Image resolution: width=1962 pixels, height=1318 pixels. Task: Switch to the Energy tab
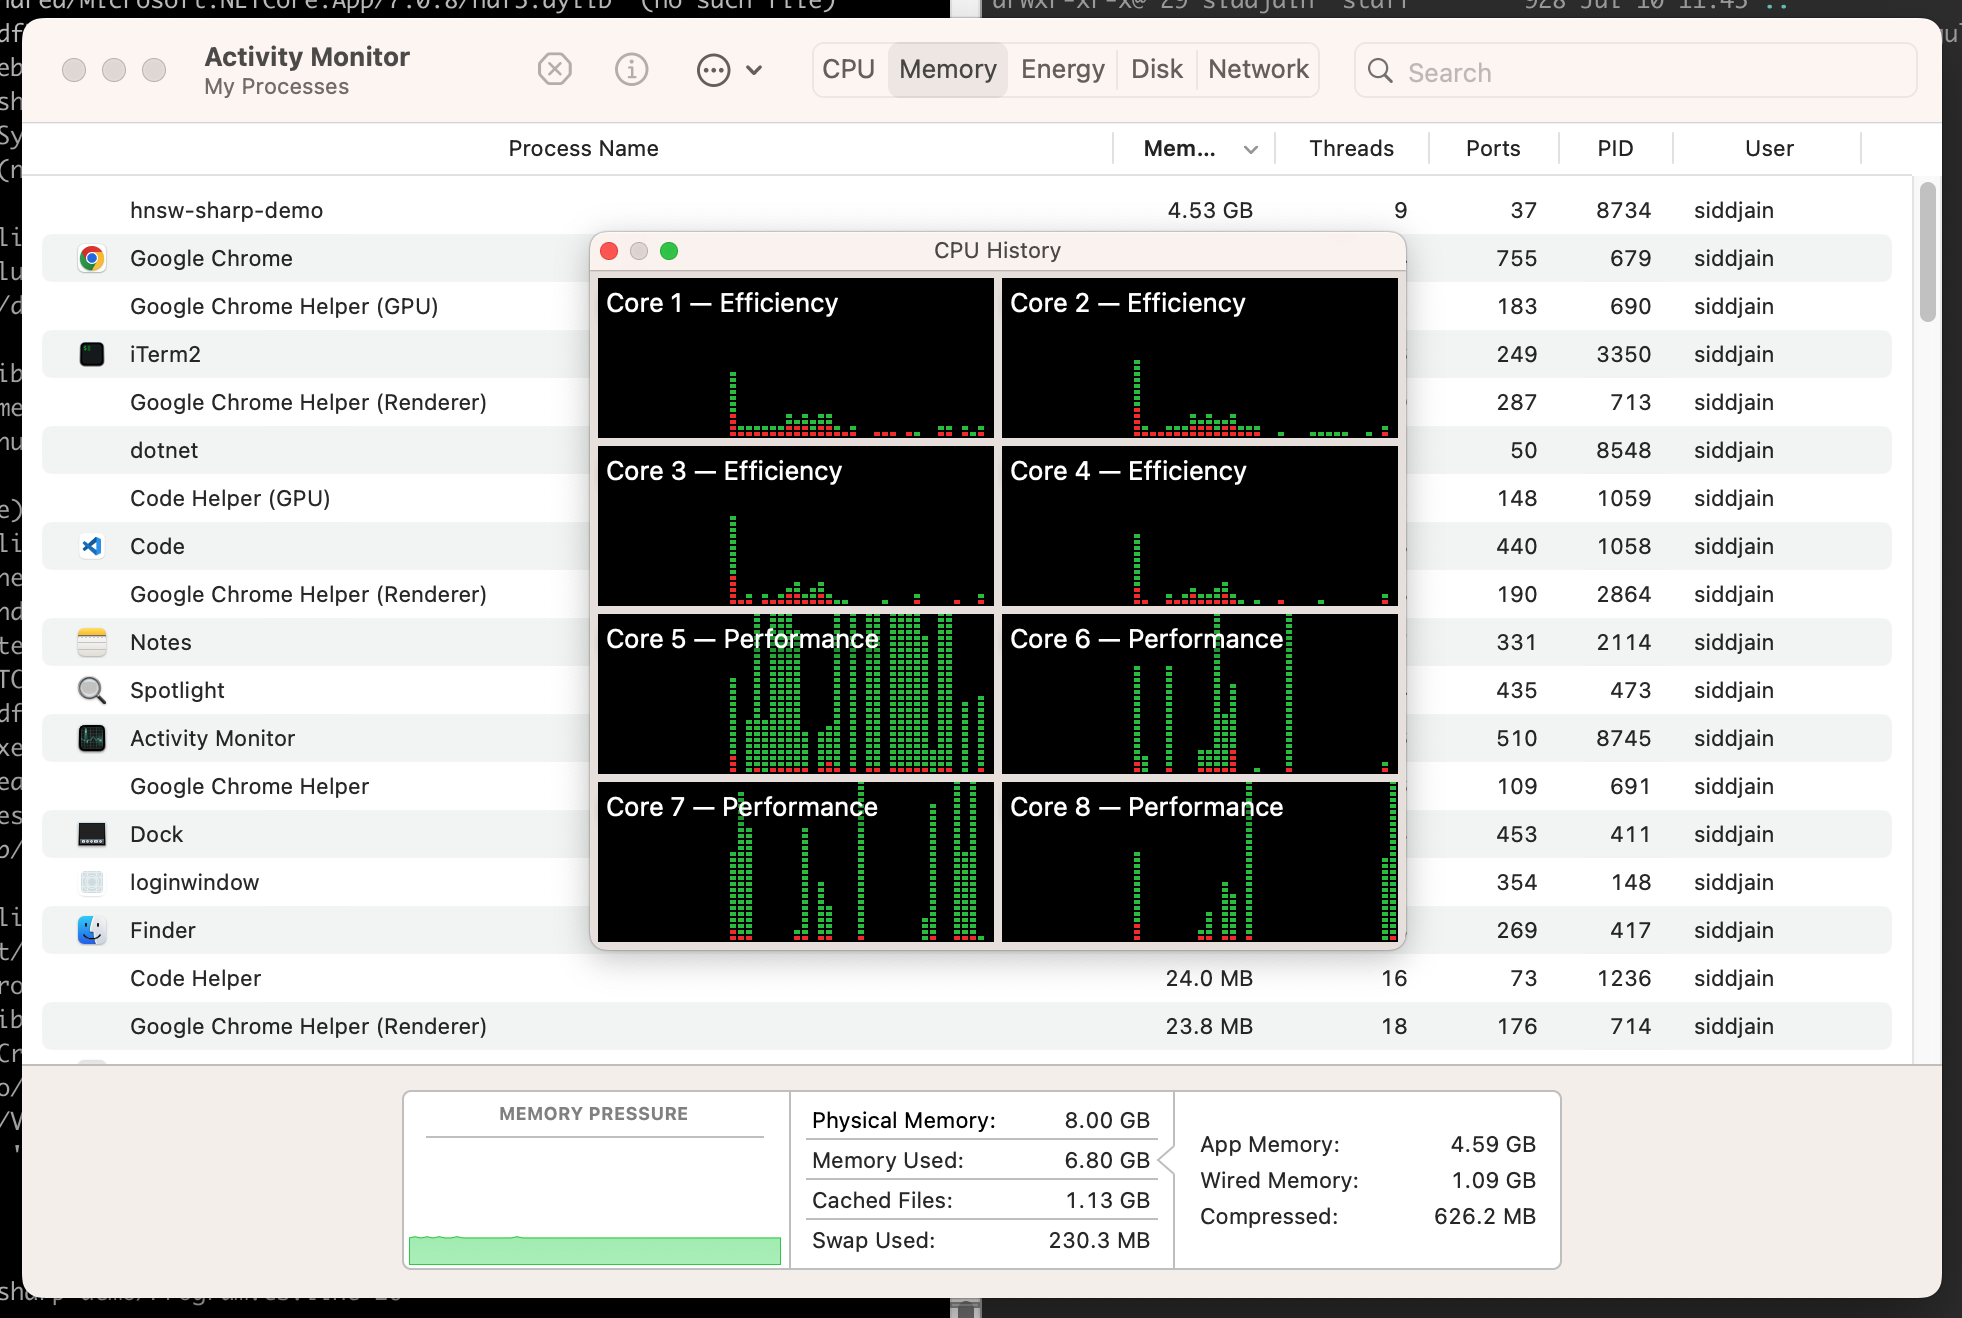pos(1062,70)
